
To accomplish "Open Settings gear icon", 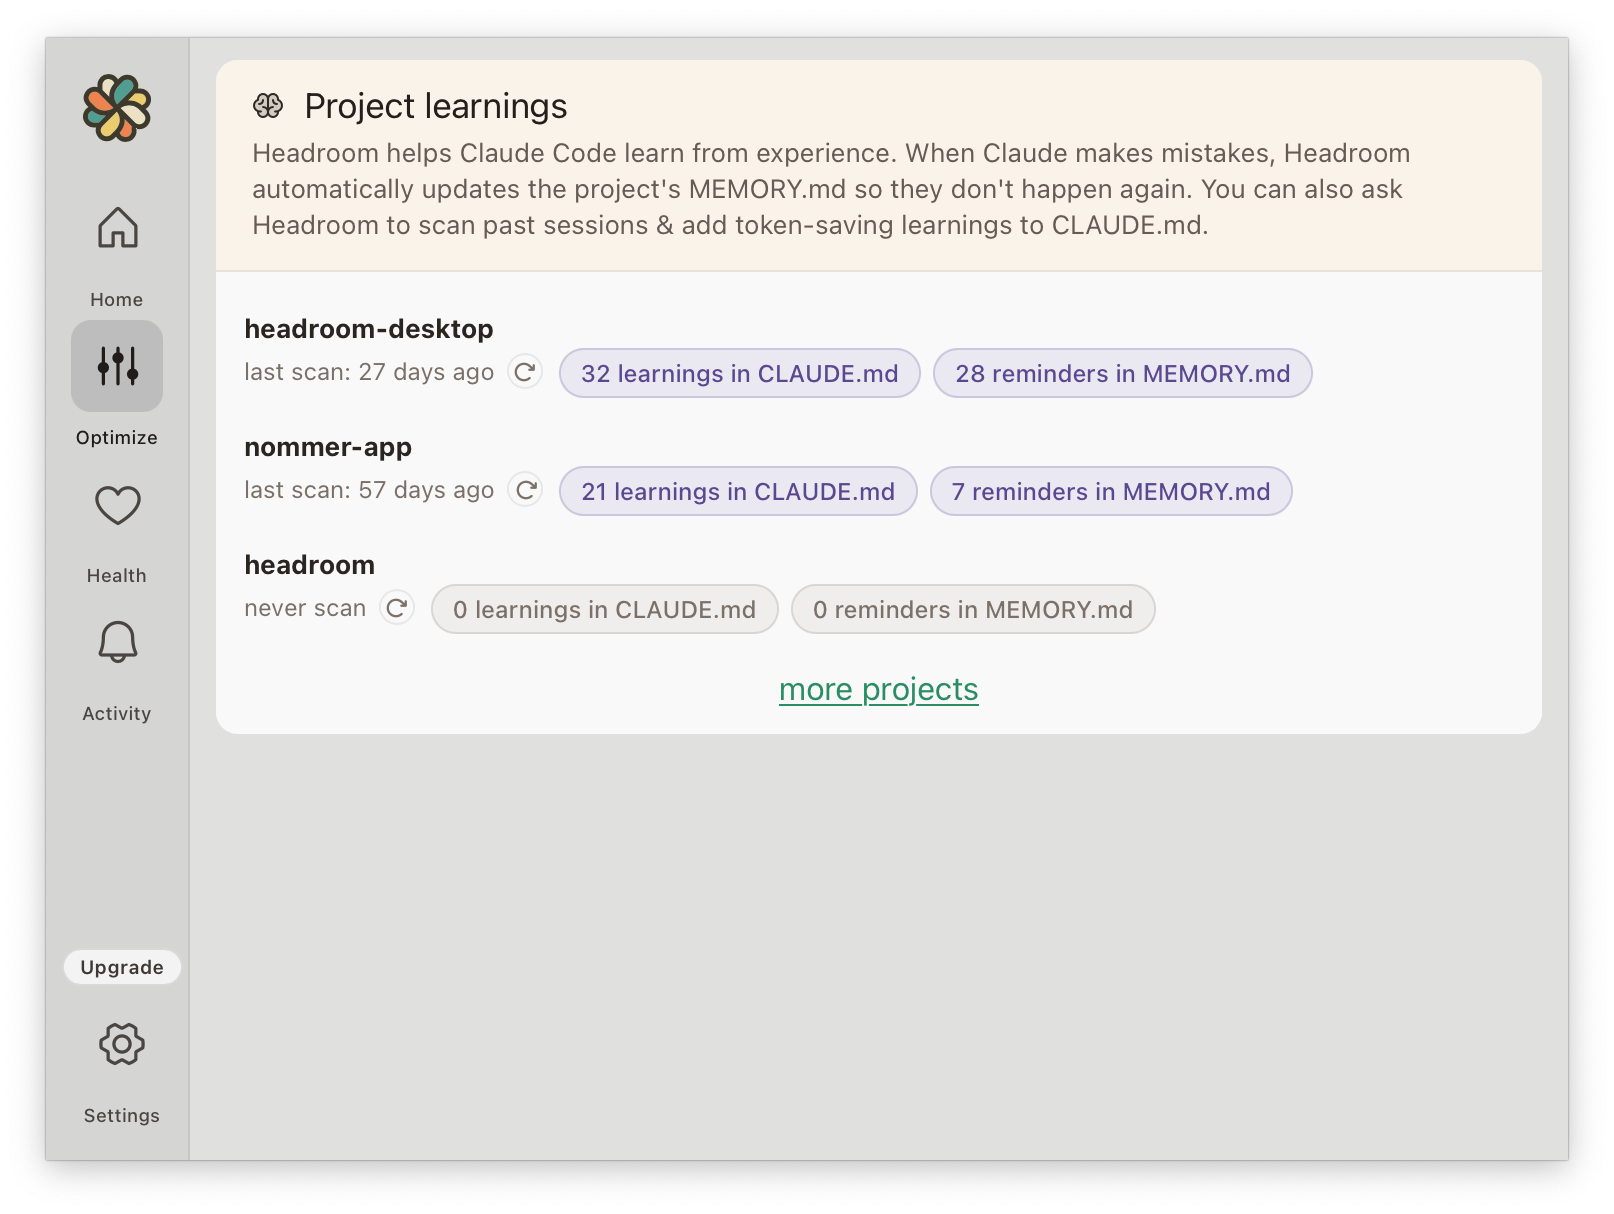I will point(122,1044).
